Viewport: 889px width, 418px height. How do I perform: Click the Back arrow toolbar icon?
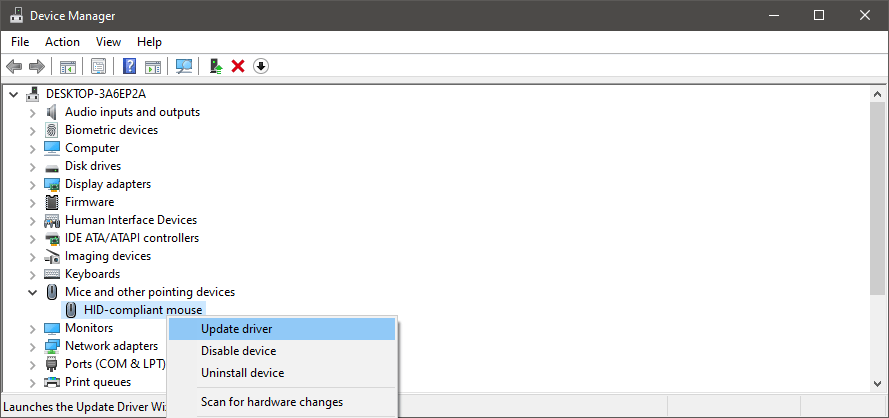[14, 67]
